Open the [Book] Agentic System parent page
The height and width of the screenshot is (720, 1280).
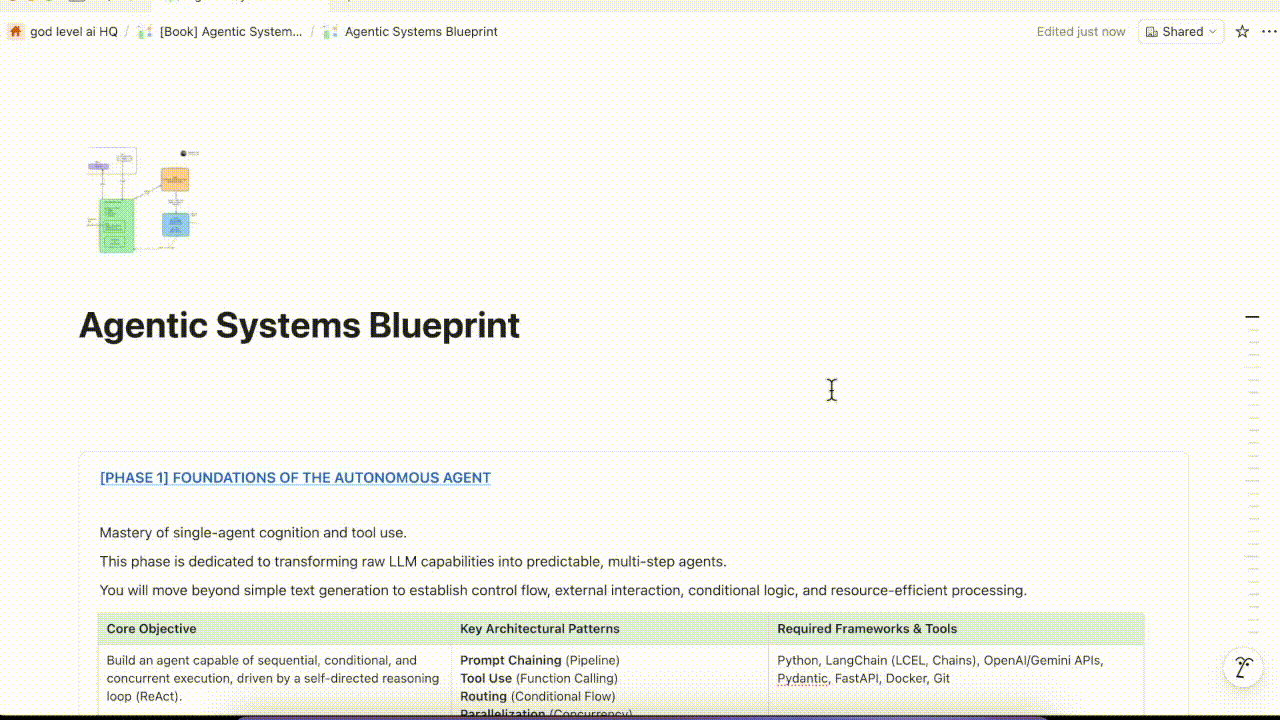click(x=230, y=31)
